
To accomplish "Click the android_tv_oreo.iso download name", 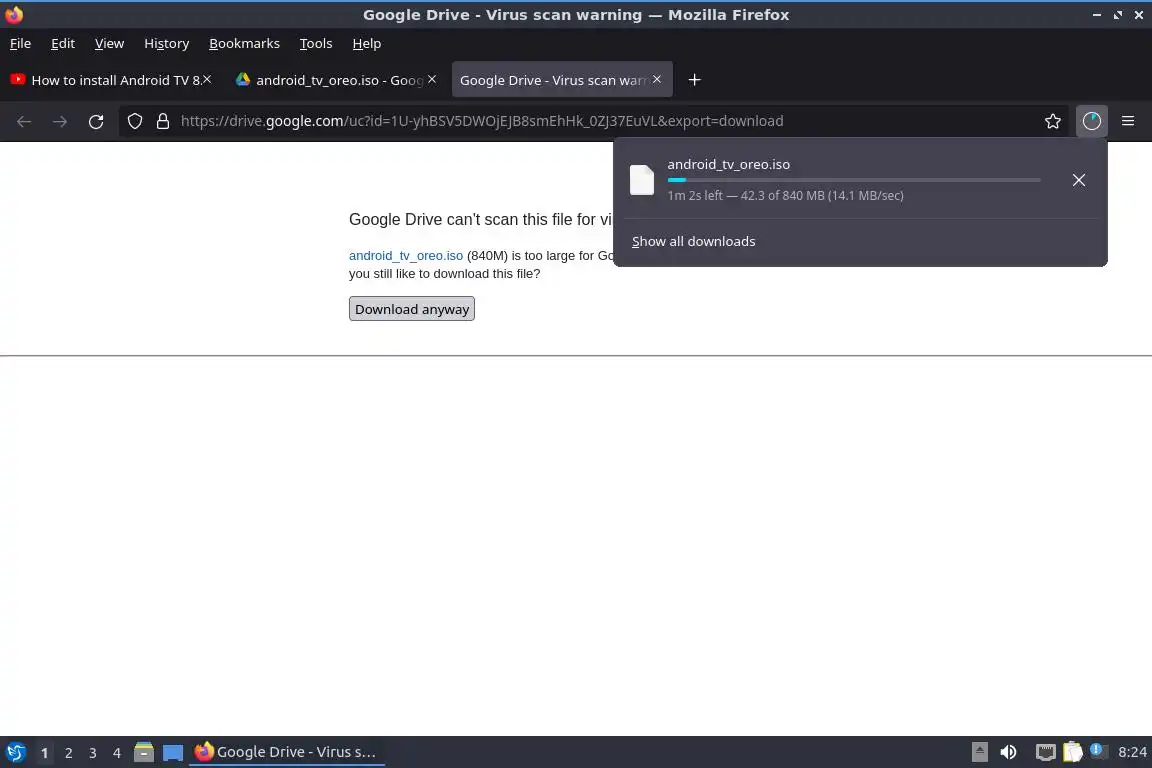I will pyautogui.click(x=728, y=165).
